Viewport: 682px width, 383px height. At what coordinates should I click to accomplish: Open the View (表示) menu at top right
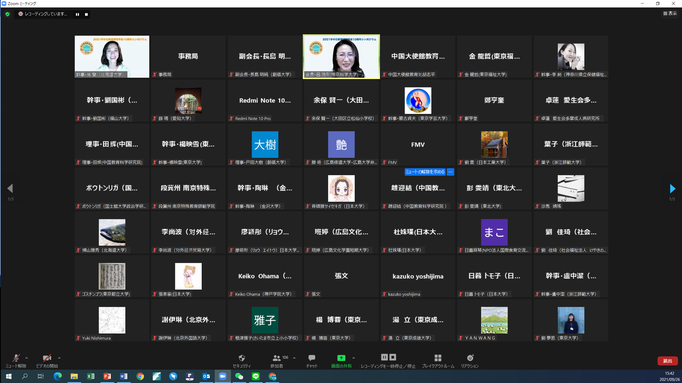click(x=670, y=13)
